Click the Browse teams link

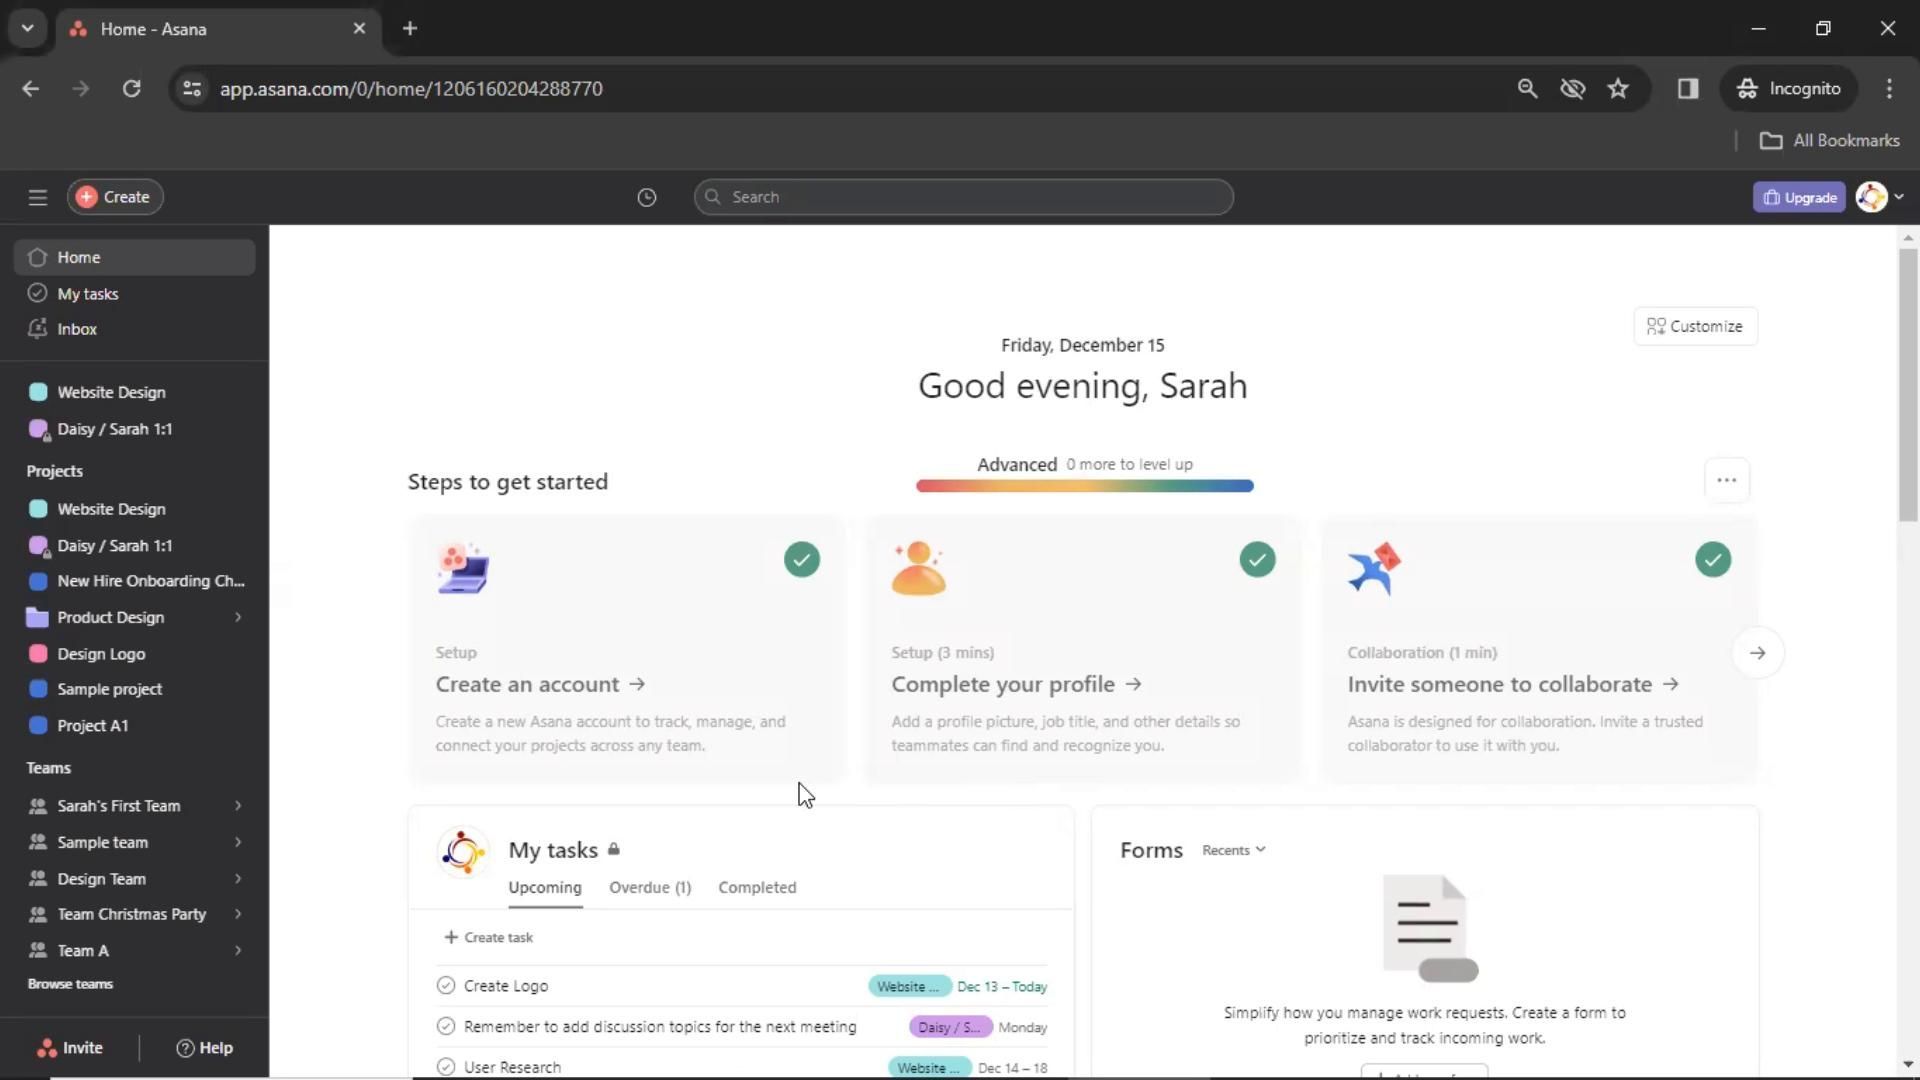click(x=70, y=984)
